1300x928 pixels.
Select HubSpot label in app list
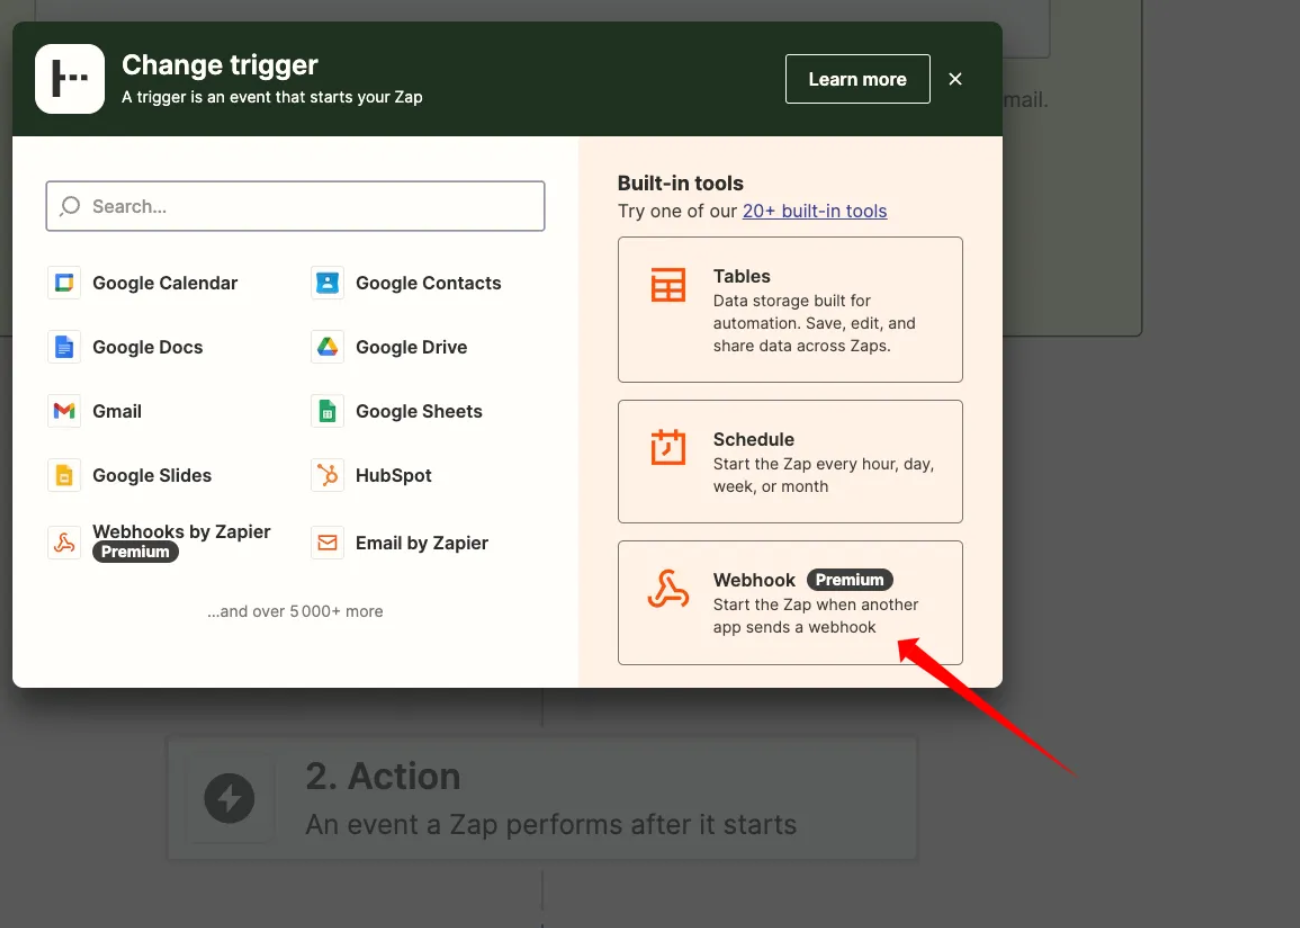393,475
